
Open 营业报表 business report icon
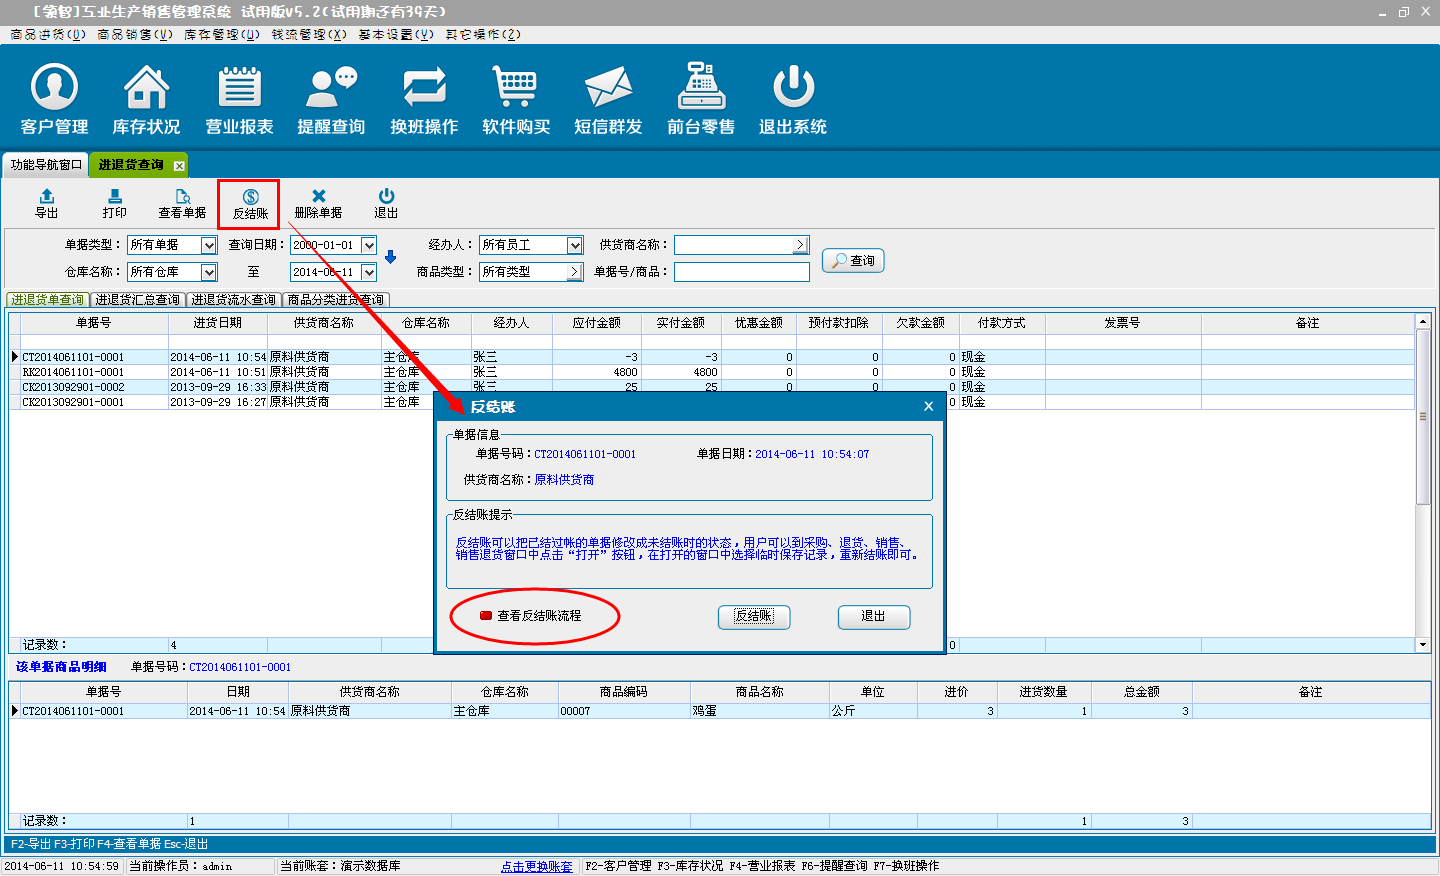click(239, 98)
